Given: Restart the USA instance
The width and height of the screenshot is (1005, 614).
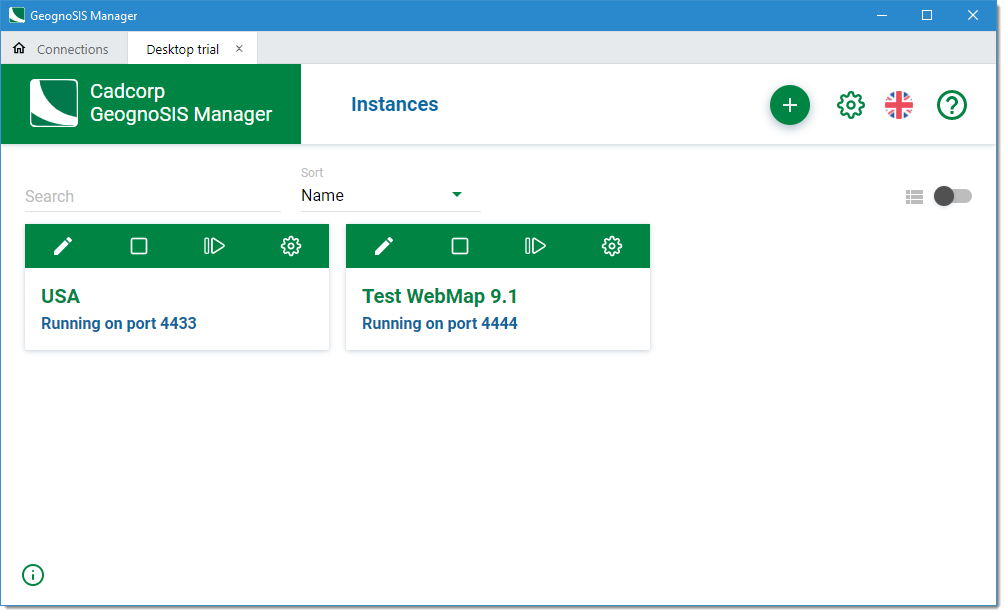Looking at the screenshot, I should click(x=214, y=245).
